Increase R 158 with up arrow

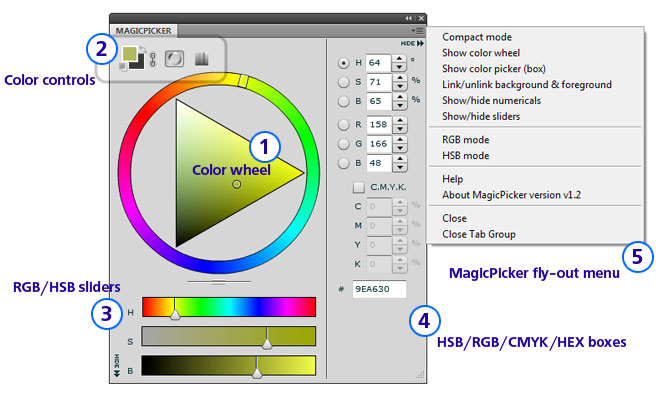tap(400, 120)
